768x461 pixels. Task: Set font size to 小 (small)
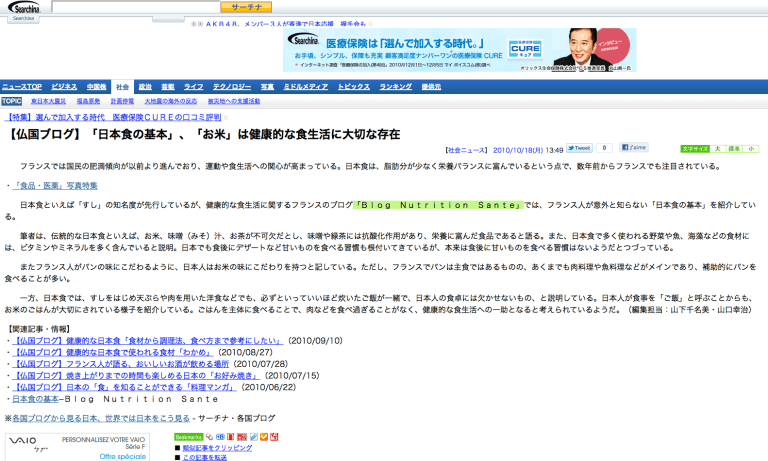tap(751, 149)
